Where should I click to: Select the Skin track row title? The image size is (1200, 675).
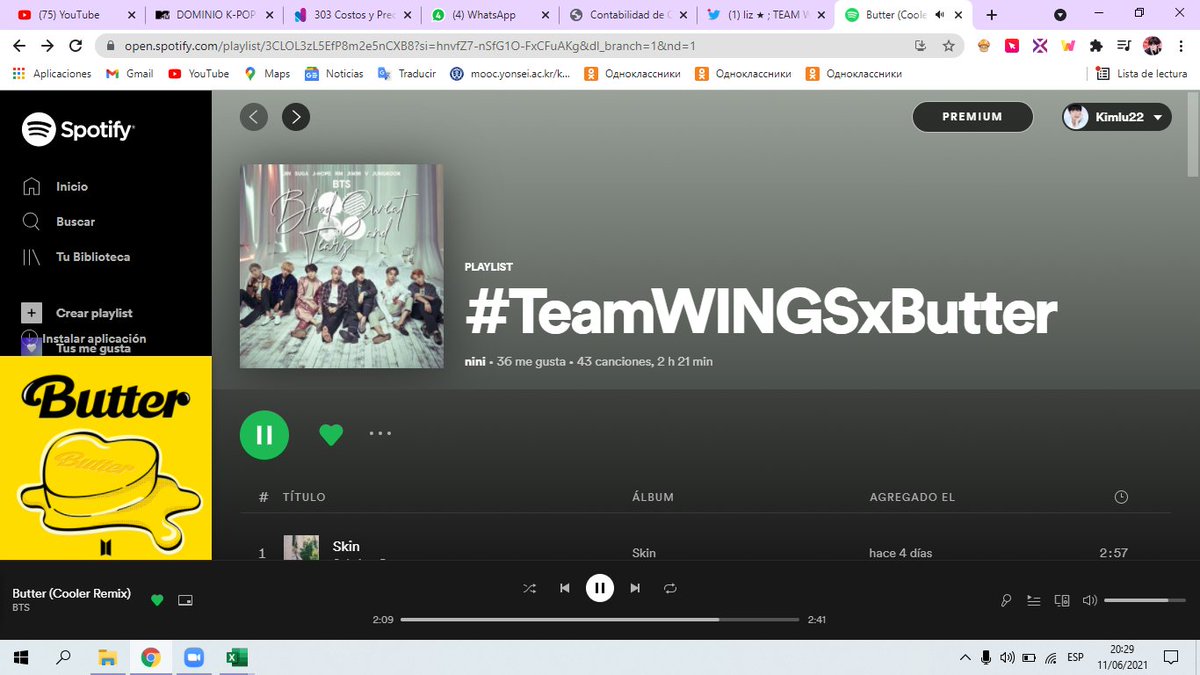pos(346,546)
